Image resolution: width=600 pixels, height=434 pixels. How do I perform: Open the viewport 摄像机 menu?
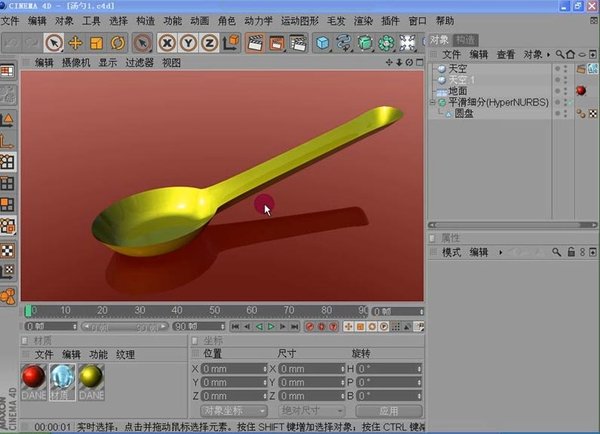click(x=76, y=62)
